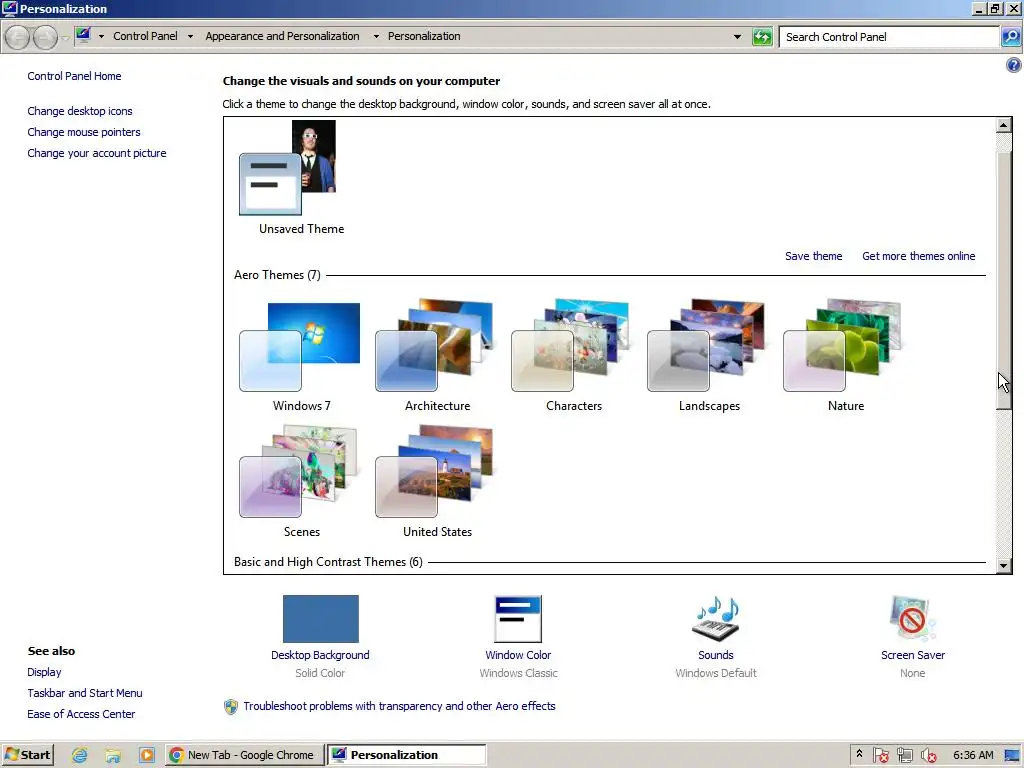Viewport: 1024px width, 768px height.
Task: Apply the Nature theme
Action: click(x=842, y=345)
